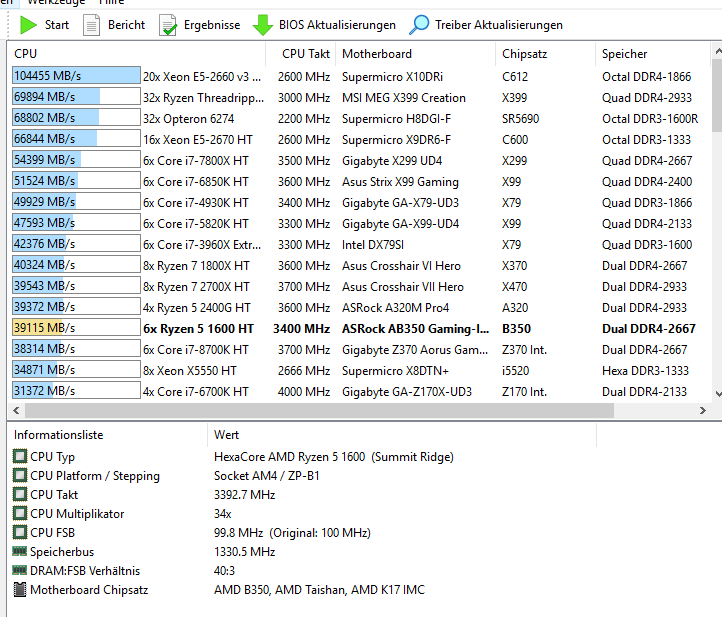Select the 20x Xeon E5-2660 v3 row
This screenshot has width=722, height=617.
coord(359,76)
